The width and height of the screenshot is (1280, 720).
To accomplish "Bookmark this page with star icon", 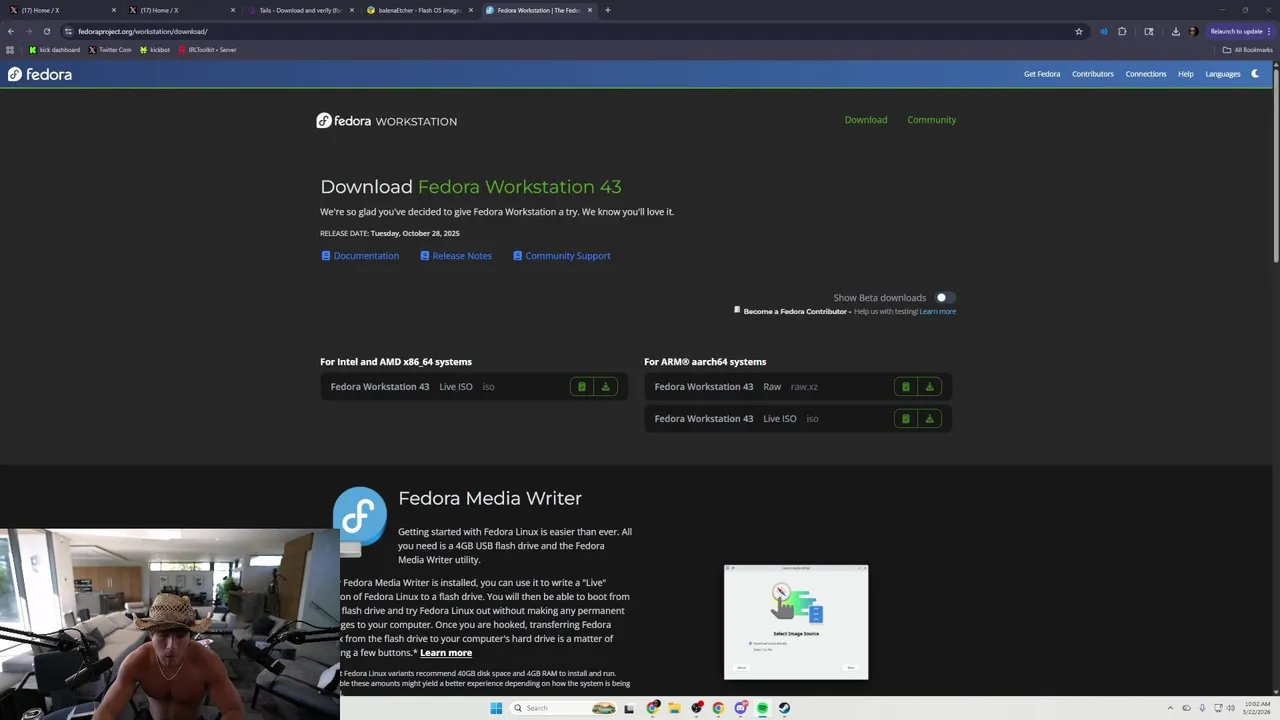I will 1079,31.
